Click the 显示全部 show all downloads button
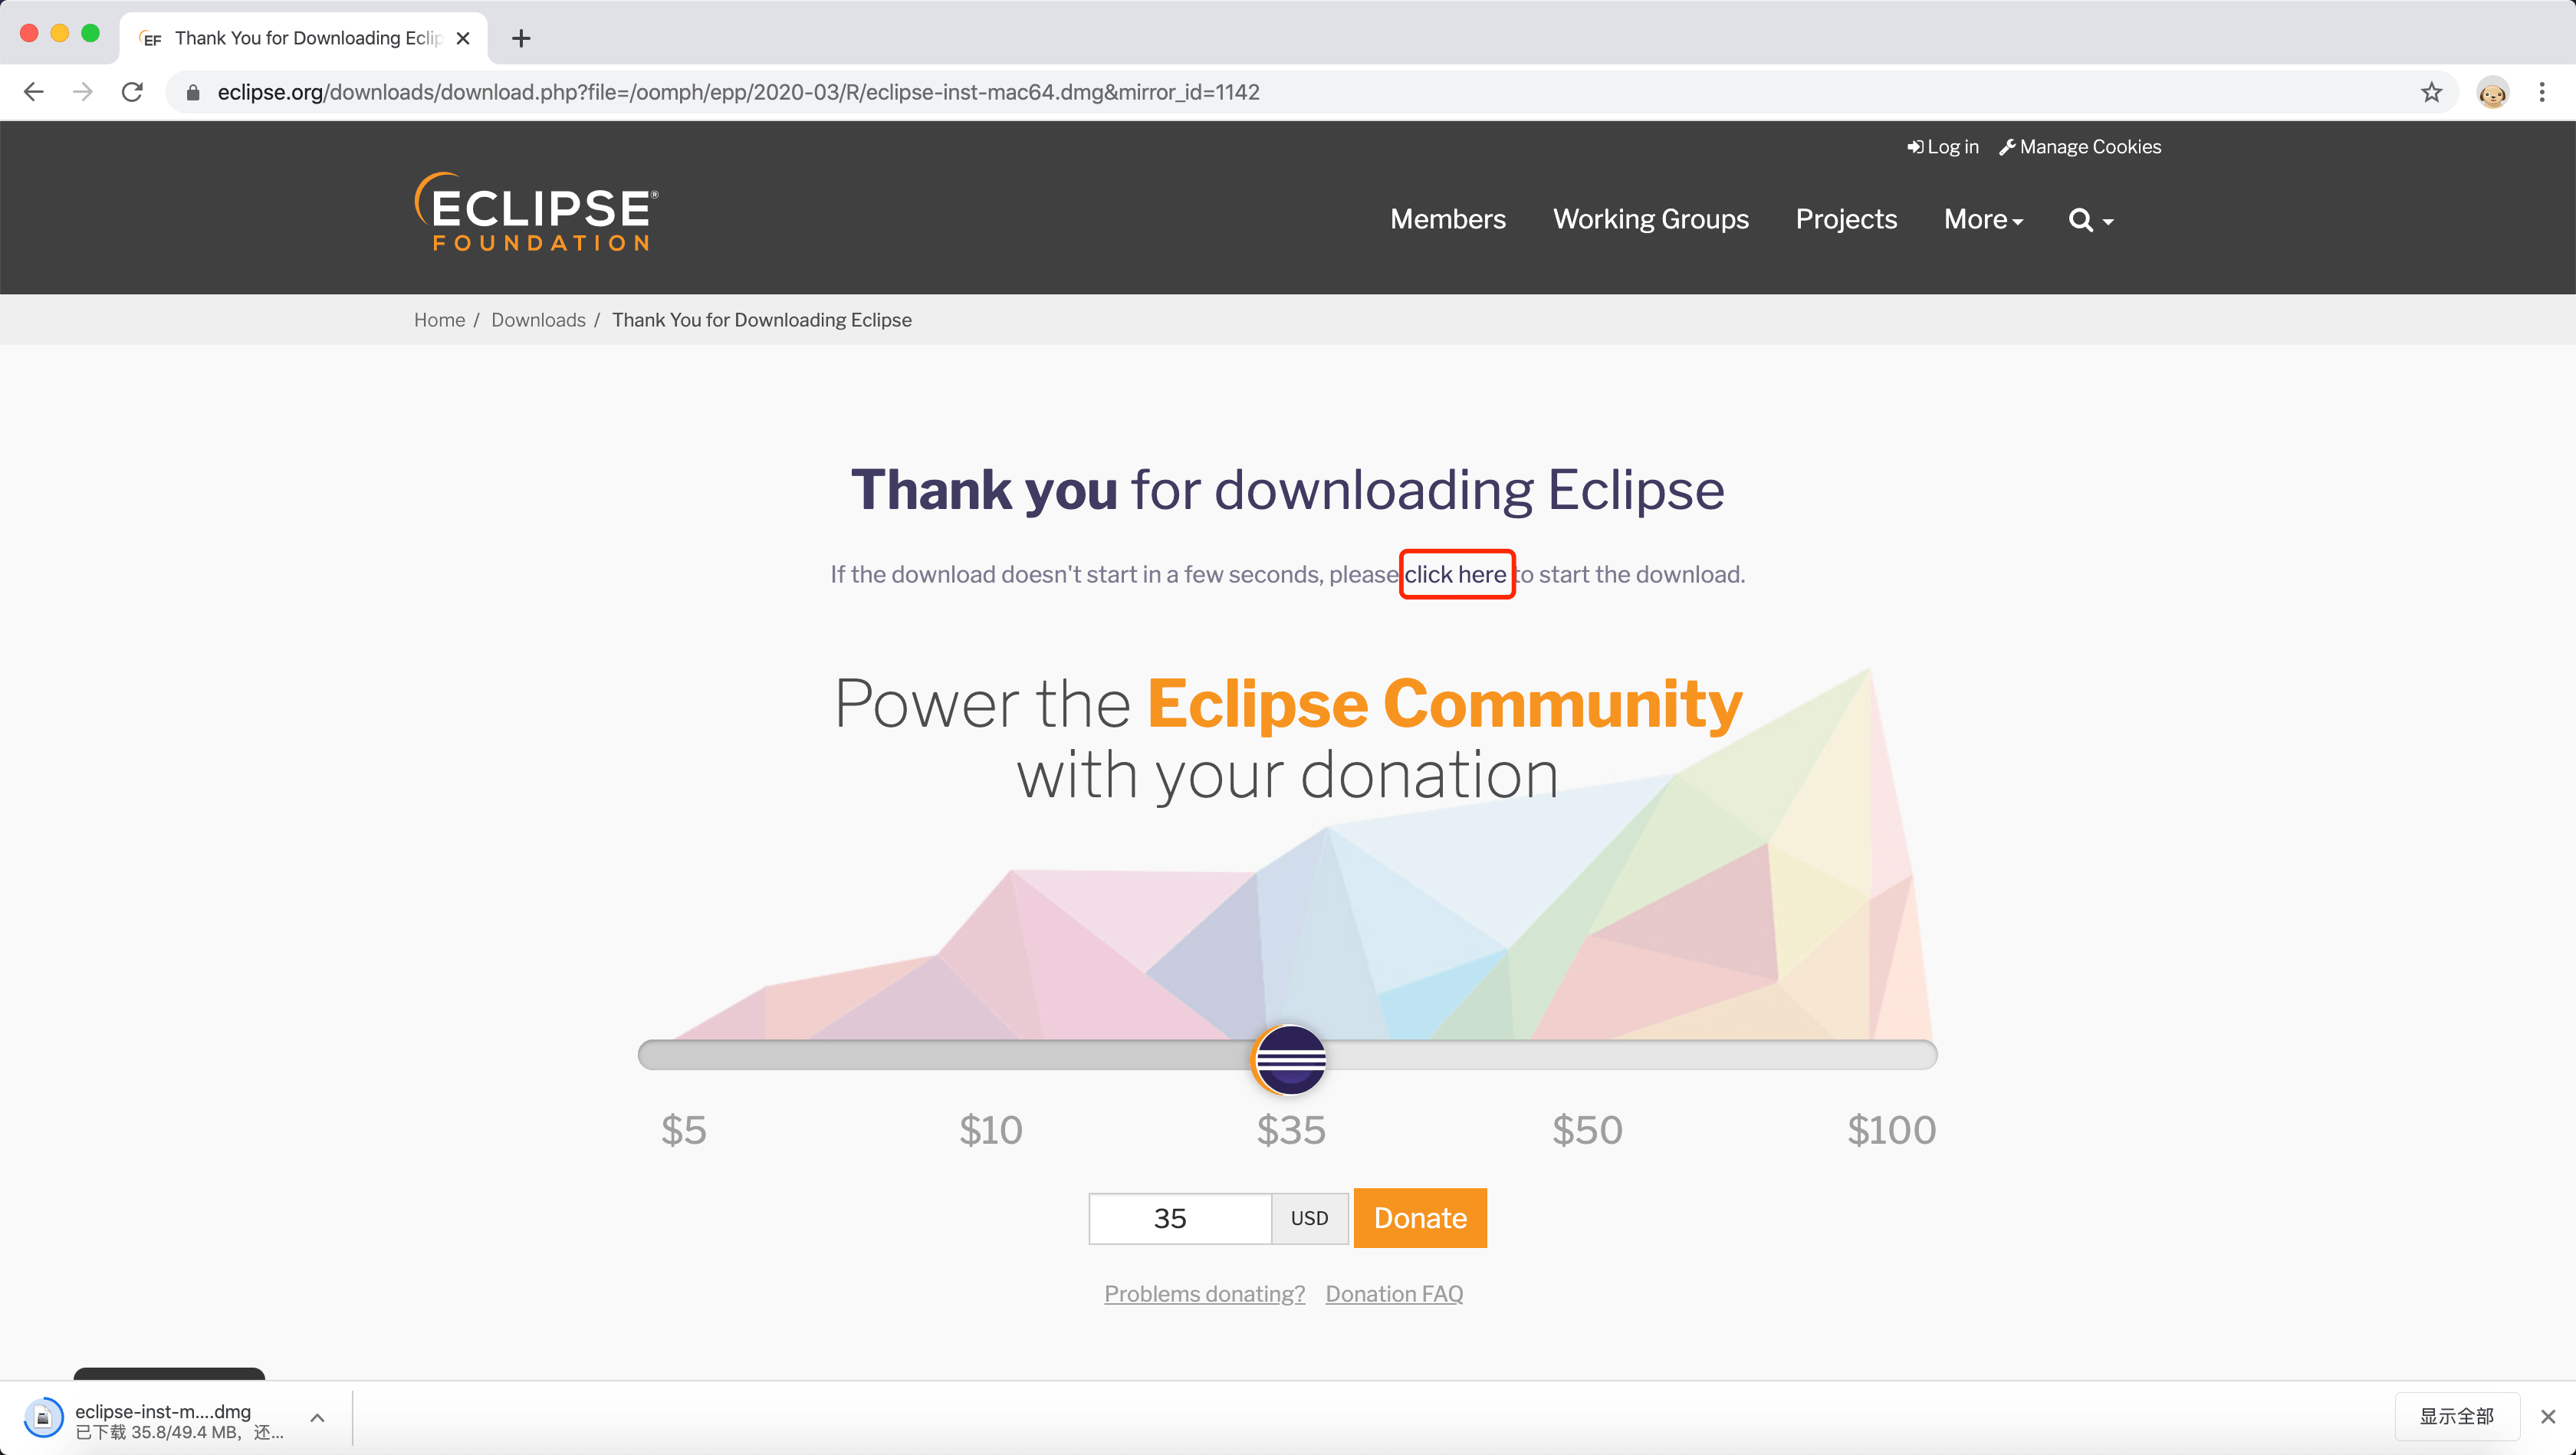The width and height of the screenshot is (2576, 1455). 2456,1416
